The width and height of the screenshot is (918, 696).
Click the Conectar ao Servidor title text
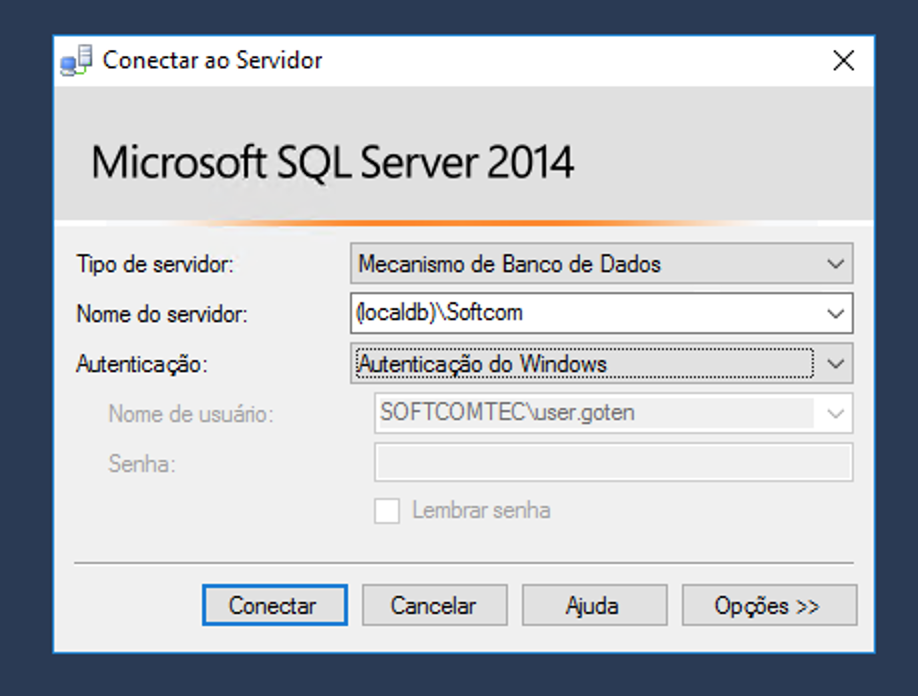(x=213, y=61)
